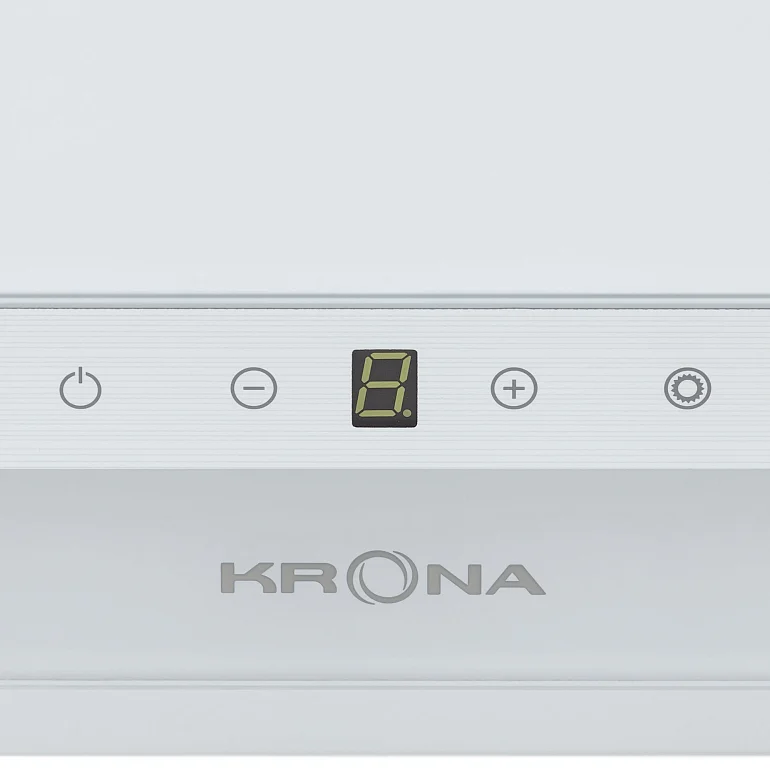This screenshot has width=770, height=770.
Task: Click the final letter A of KRONA
Action: coord(516,579)
